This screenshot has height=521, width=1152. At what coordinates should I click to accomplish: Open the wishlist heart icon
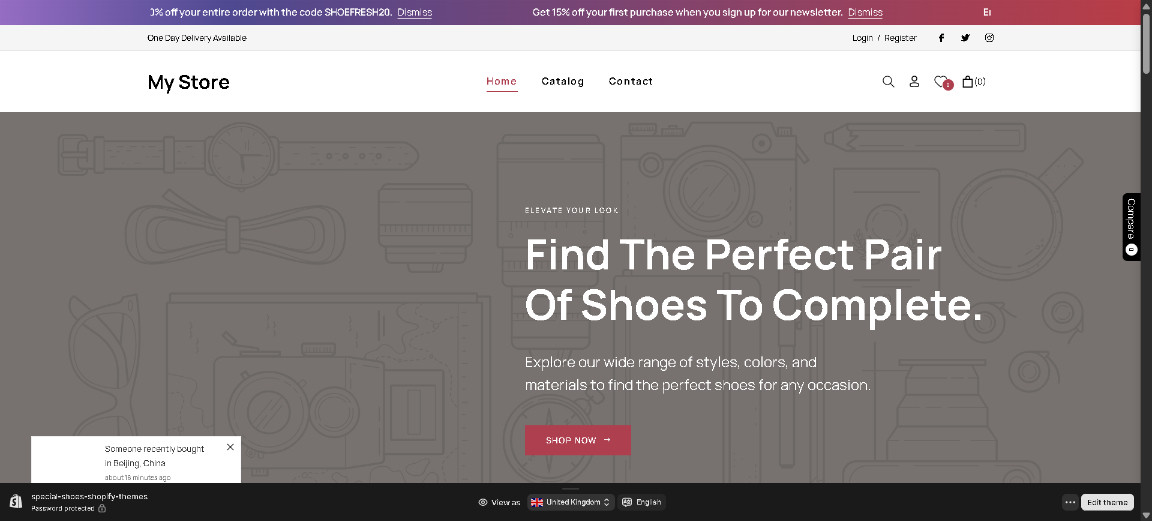pos(941,82)
